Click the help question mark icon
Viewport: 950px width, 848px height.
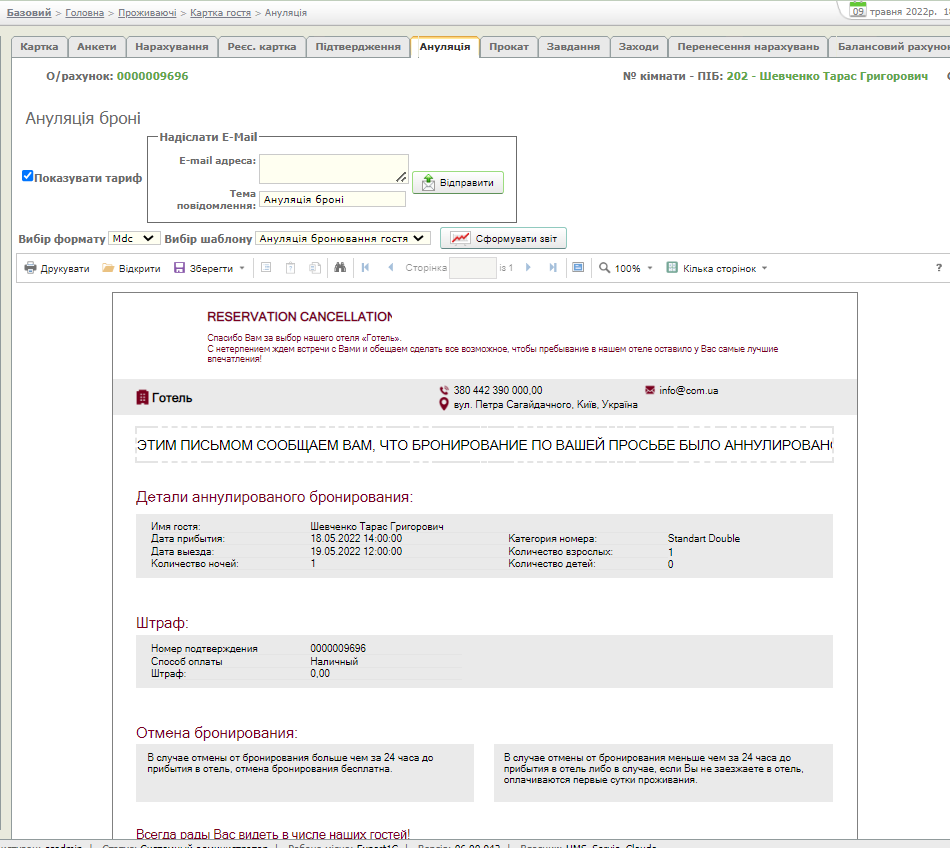[938, 268]
